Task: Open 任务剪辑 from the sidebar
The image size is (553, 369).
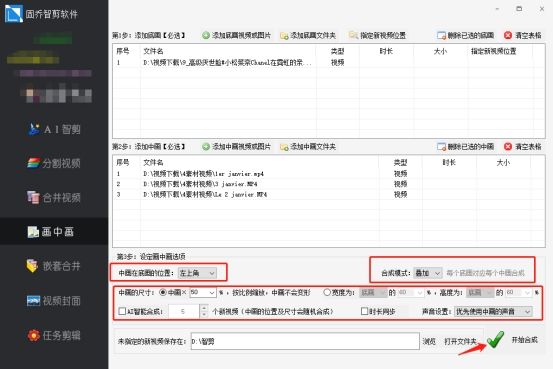Action: click(x=54, y=335)
